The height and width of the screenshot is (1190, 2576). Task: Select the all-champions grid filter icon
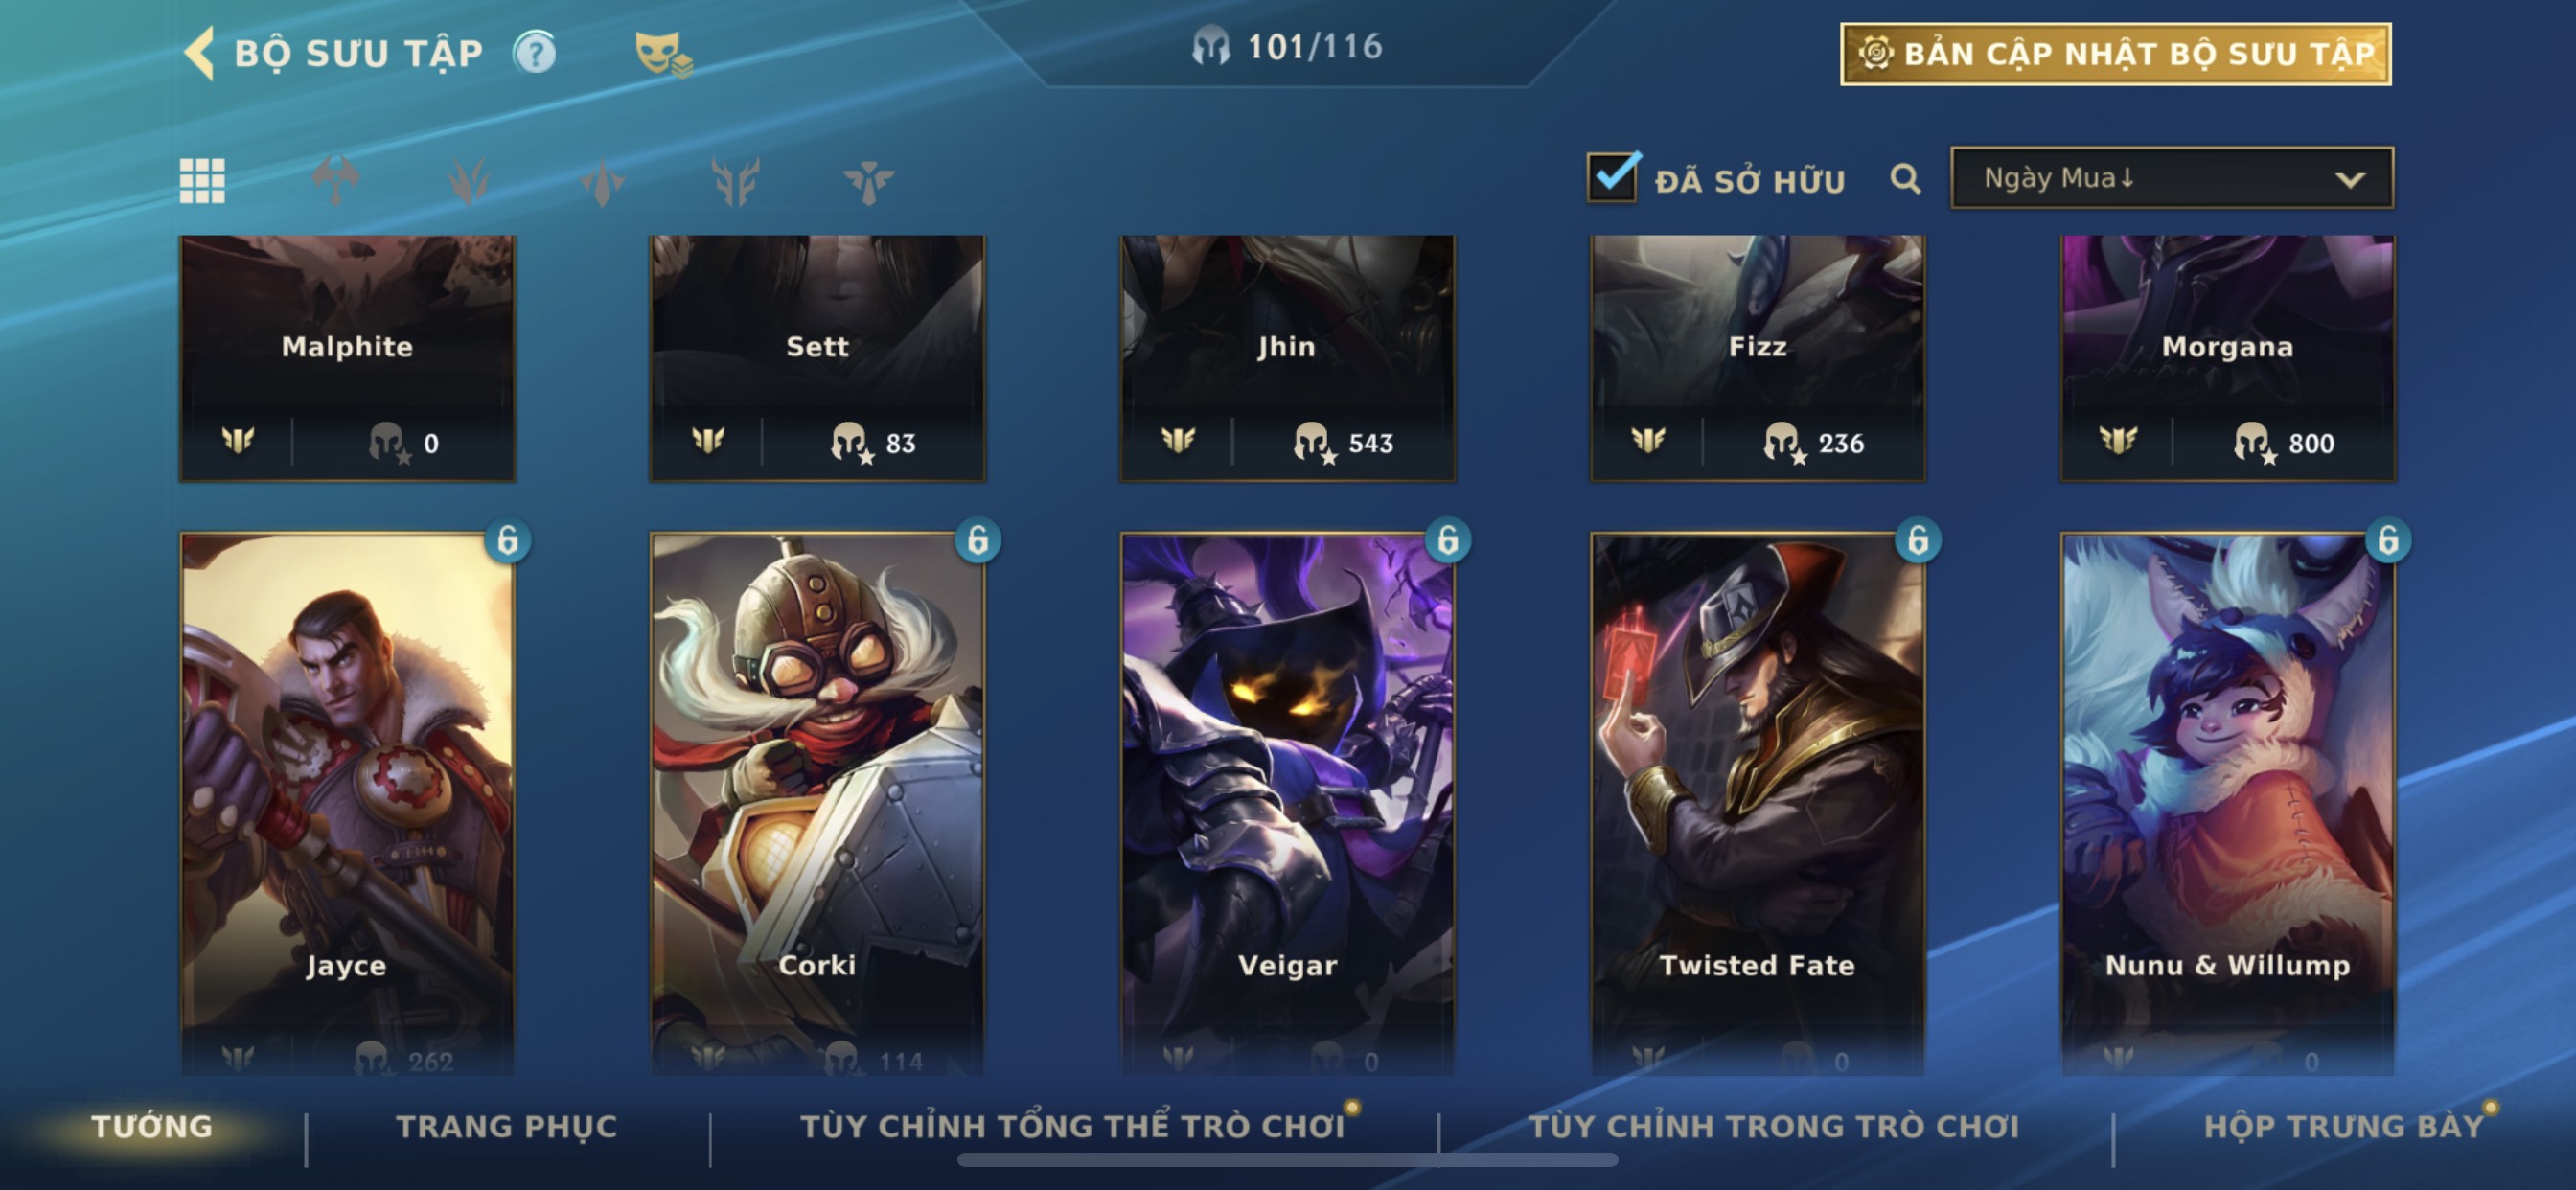(x=202, y=181)
